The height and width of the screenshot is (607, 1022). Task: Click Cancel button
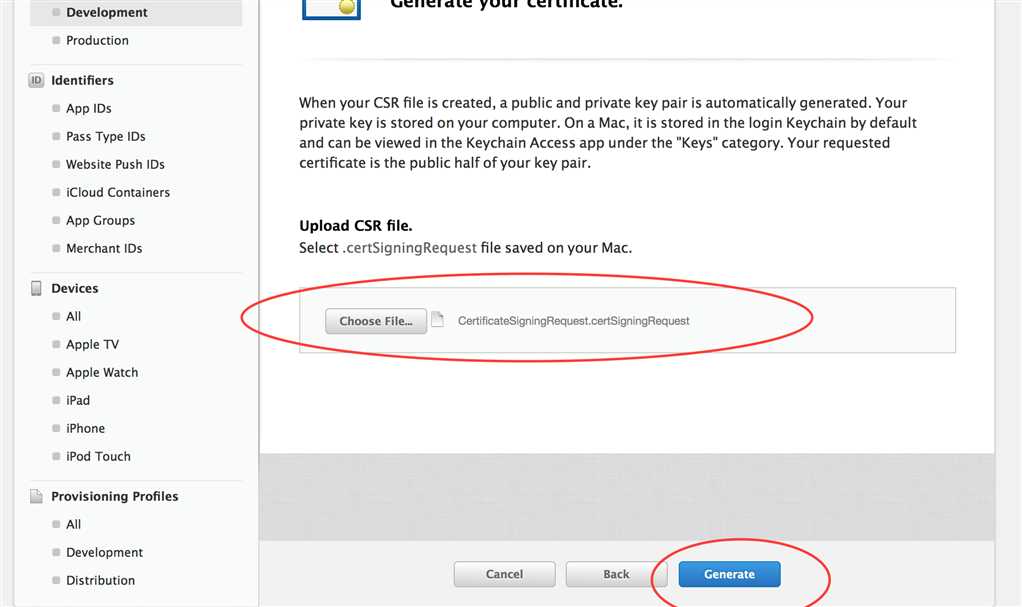[504, 574]
